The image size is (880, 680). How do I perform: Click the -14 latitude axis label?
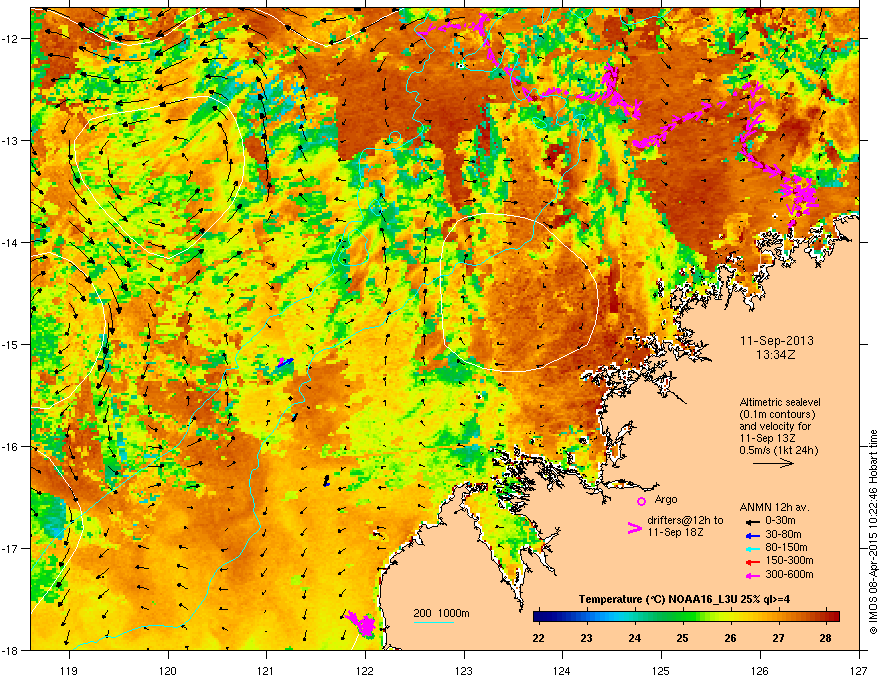tap(10, 242)
